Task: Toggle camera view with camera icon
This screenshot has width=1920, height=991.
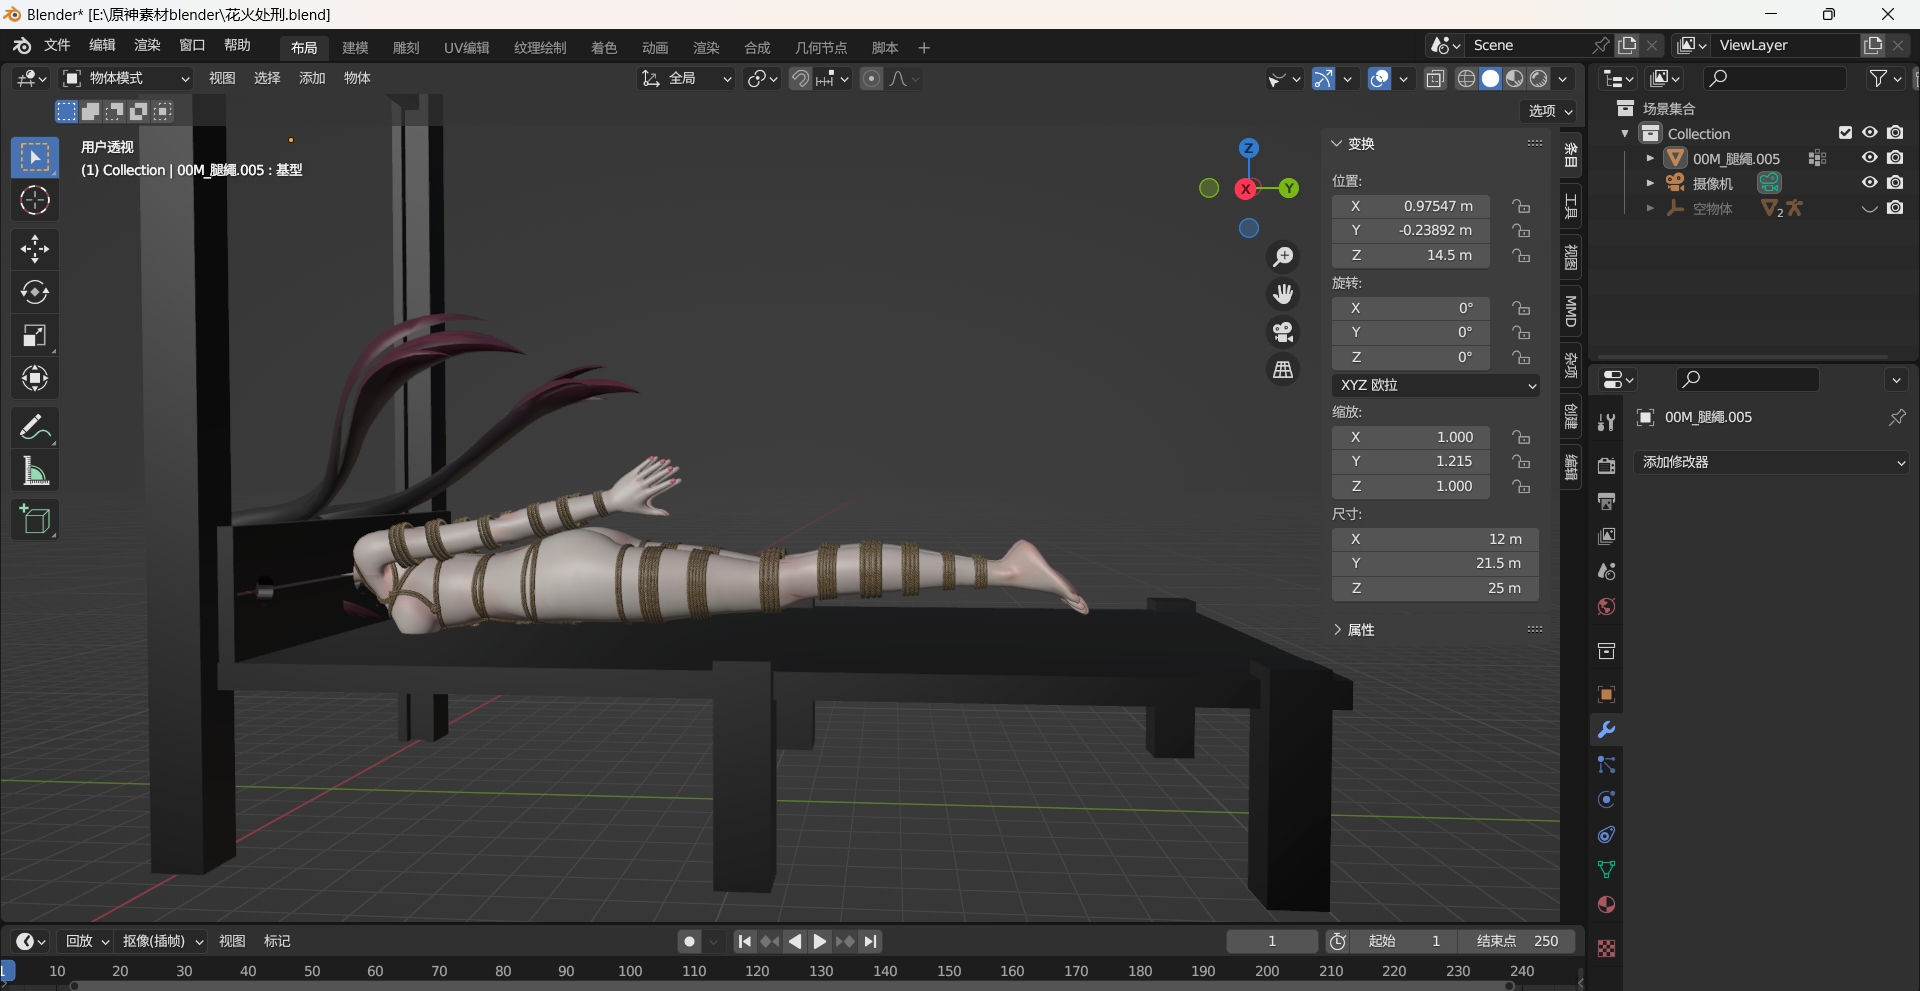Action: (1283, 332)
